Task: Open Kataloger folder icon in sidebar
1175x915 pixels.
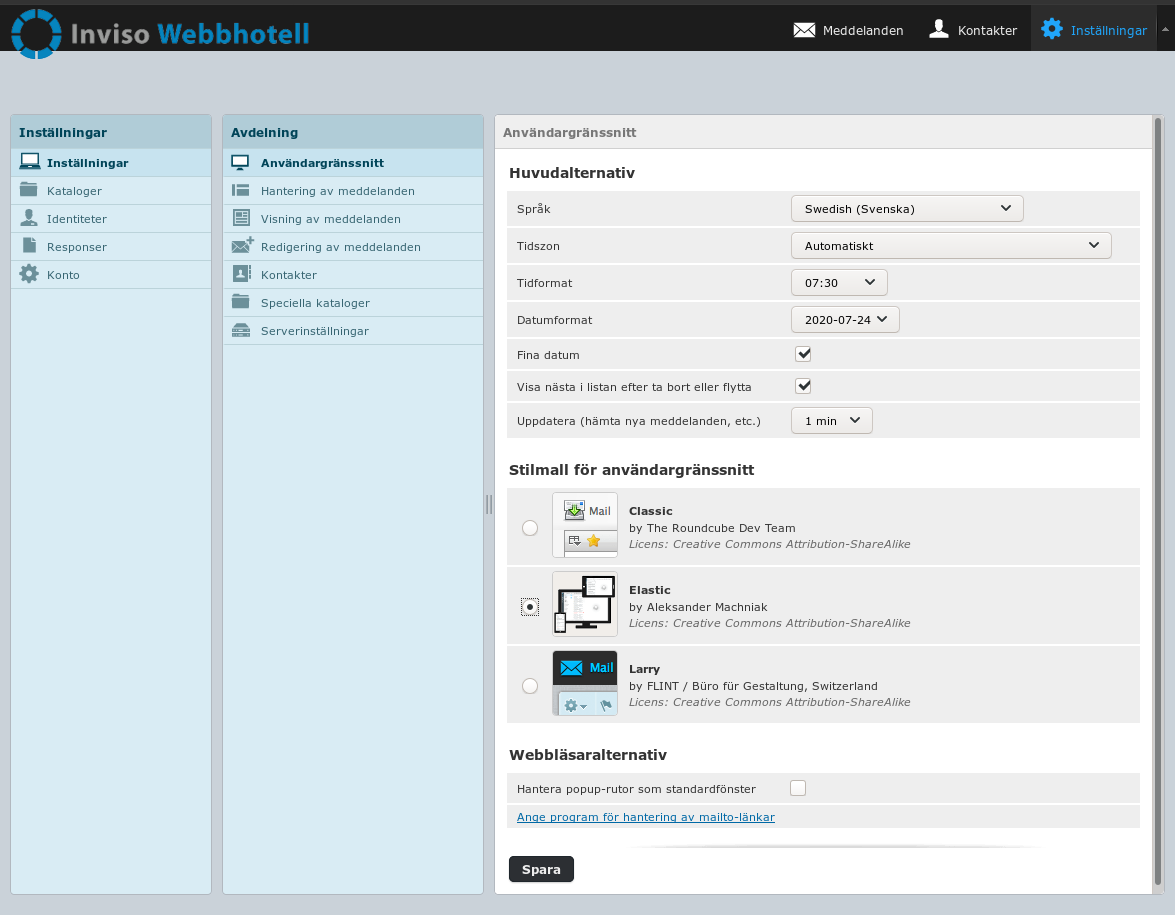Action: point(29,190)
